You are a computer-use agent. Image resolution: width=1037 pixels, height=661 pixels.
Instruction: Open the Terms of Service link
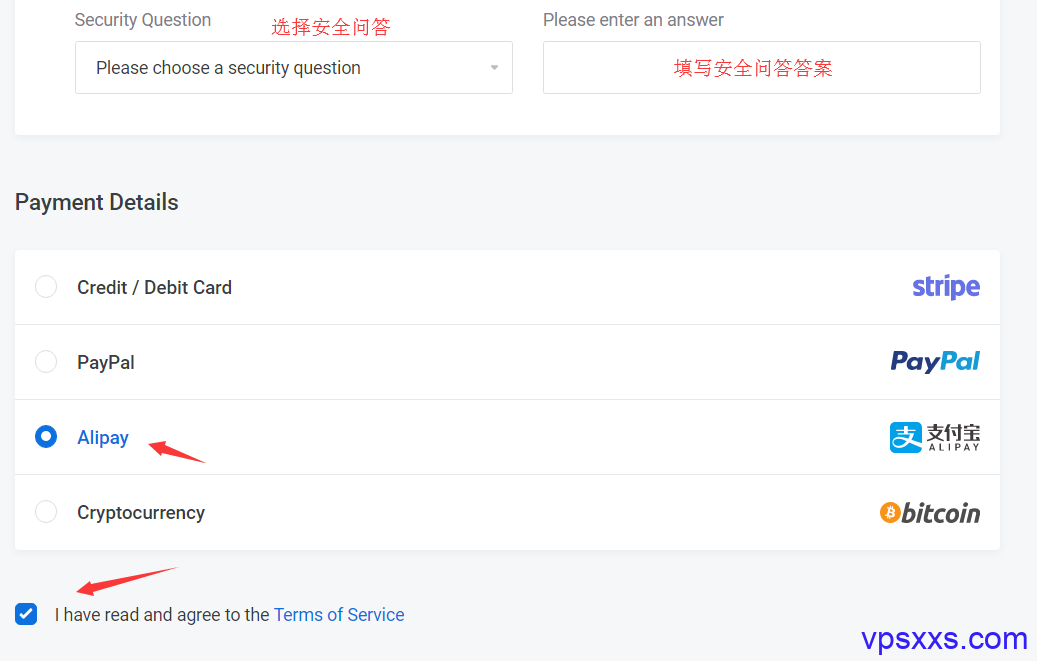[x=339, y=615]
